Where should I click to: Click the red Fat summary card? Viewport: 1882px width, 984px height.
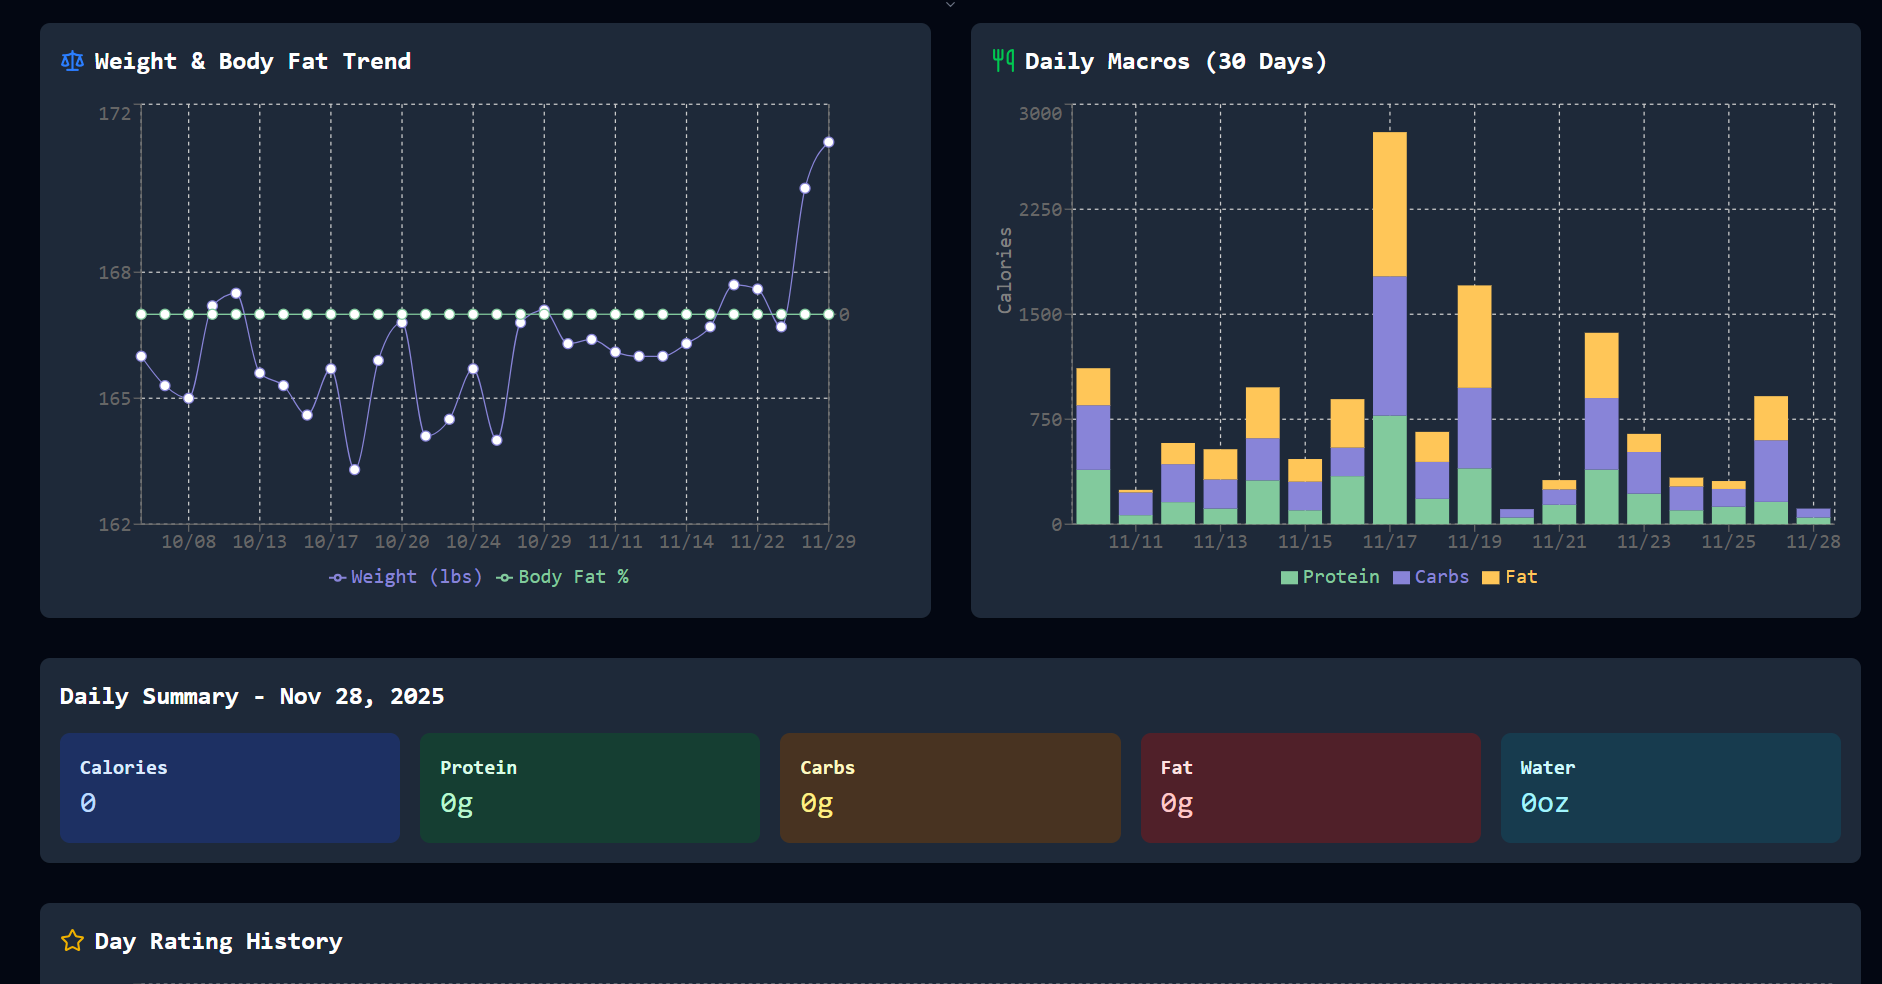pyautogui.click(x=1310, y=788)
